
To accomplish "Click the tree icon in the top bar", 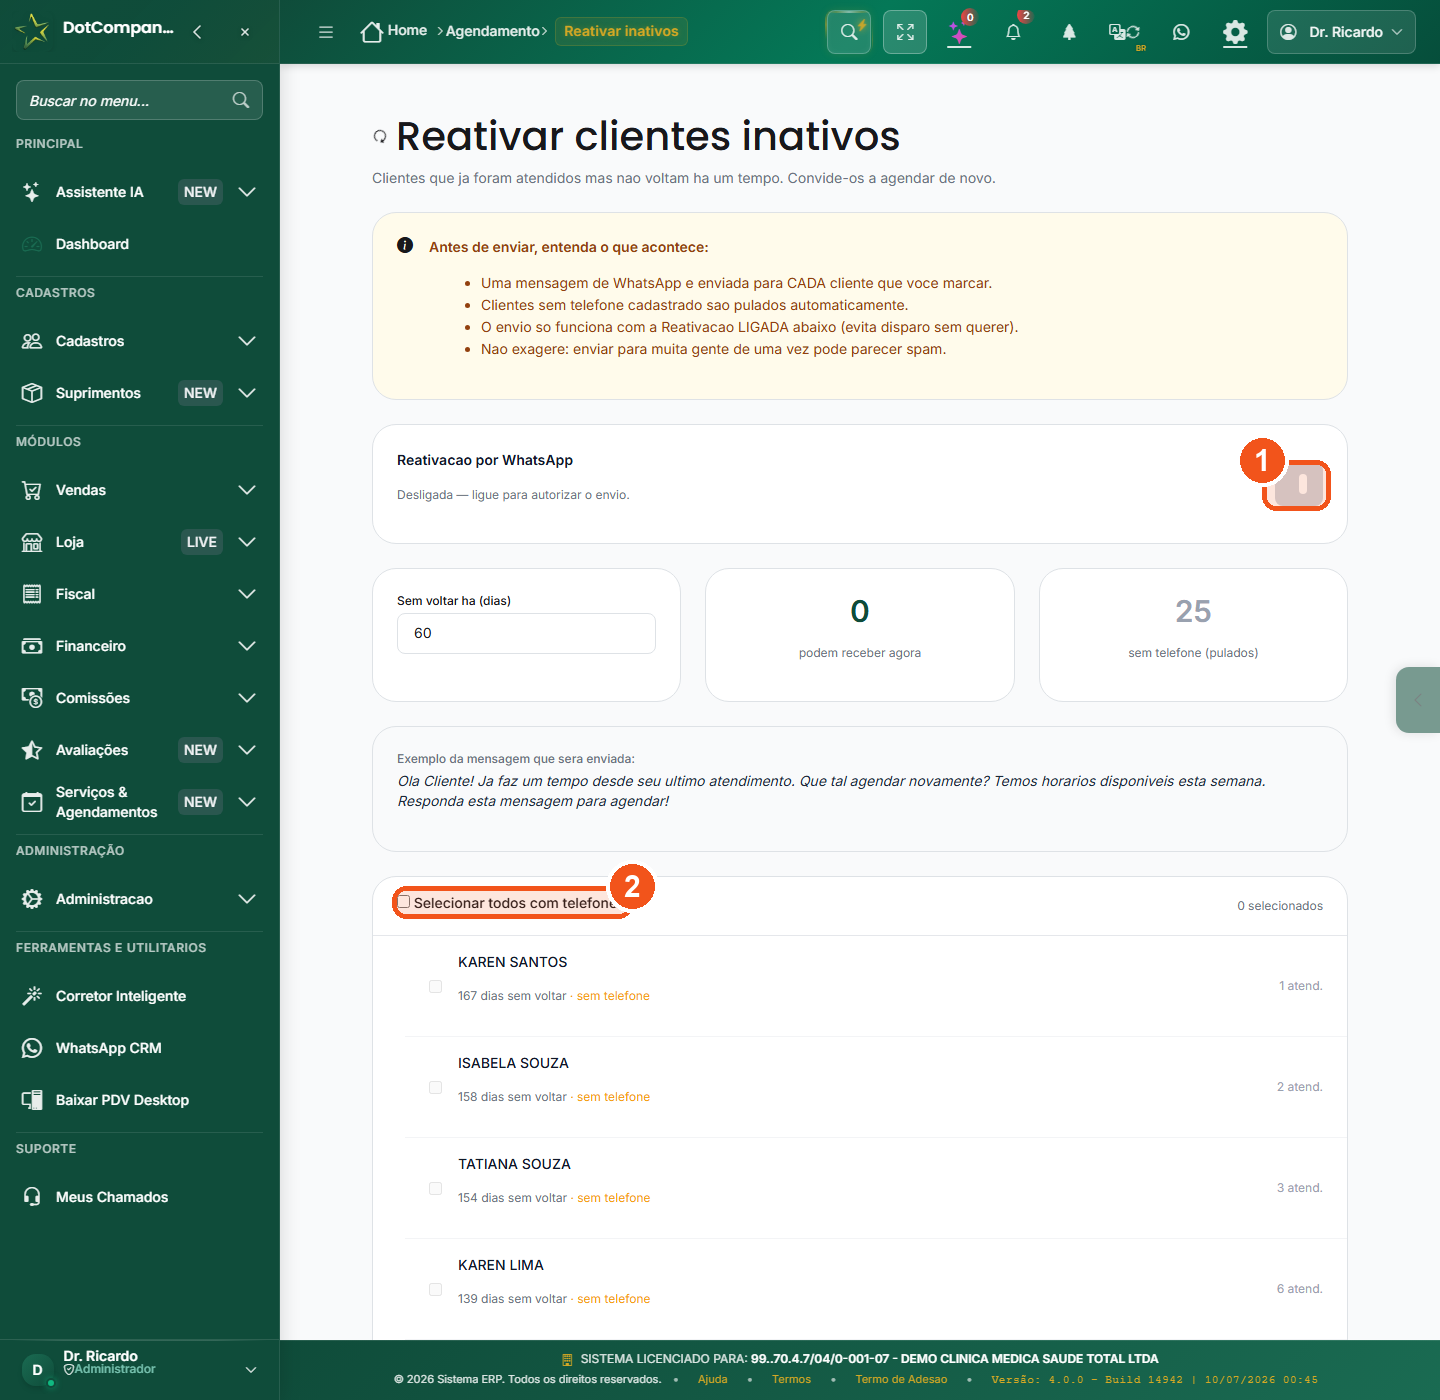I will pyautogui.click(x=1069, y=32).
